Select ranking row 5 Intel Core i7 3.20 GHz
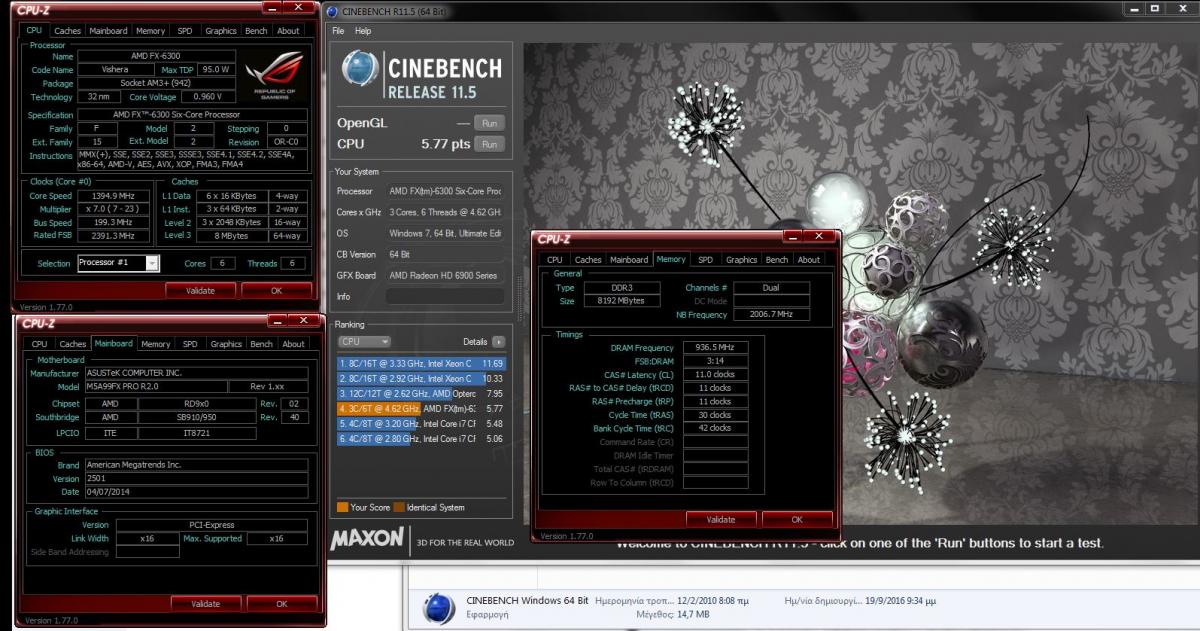This screenshot has width=1200, height=631. pos(421,423)
